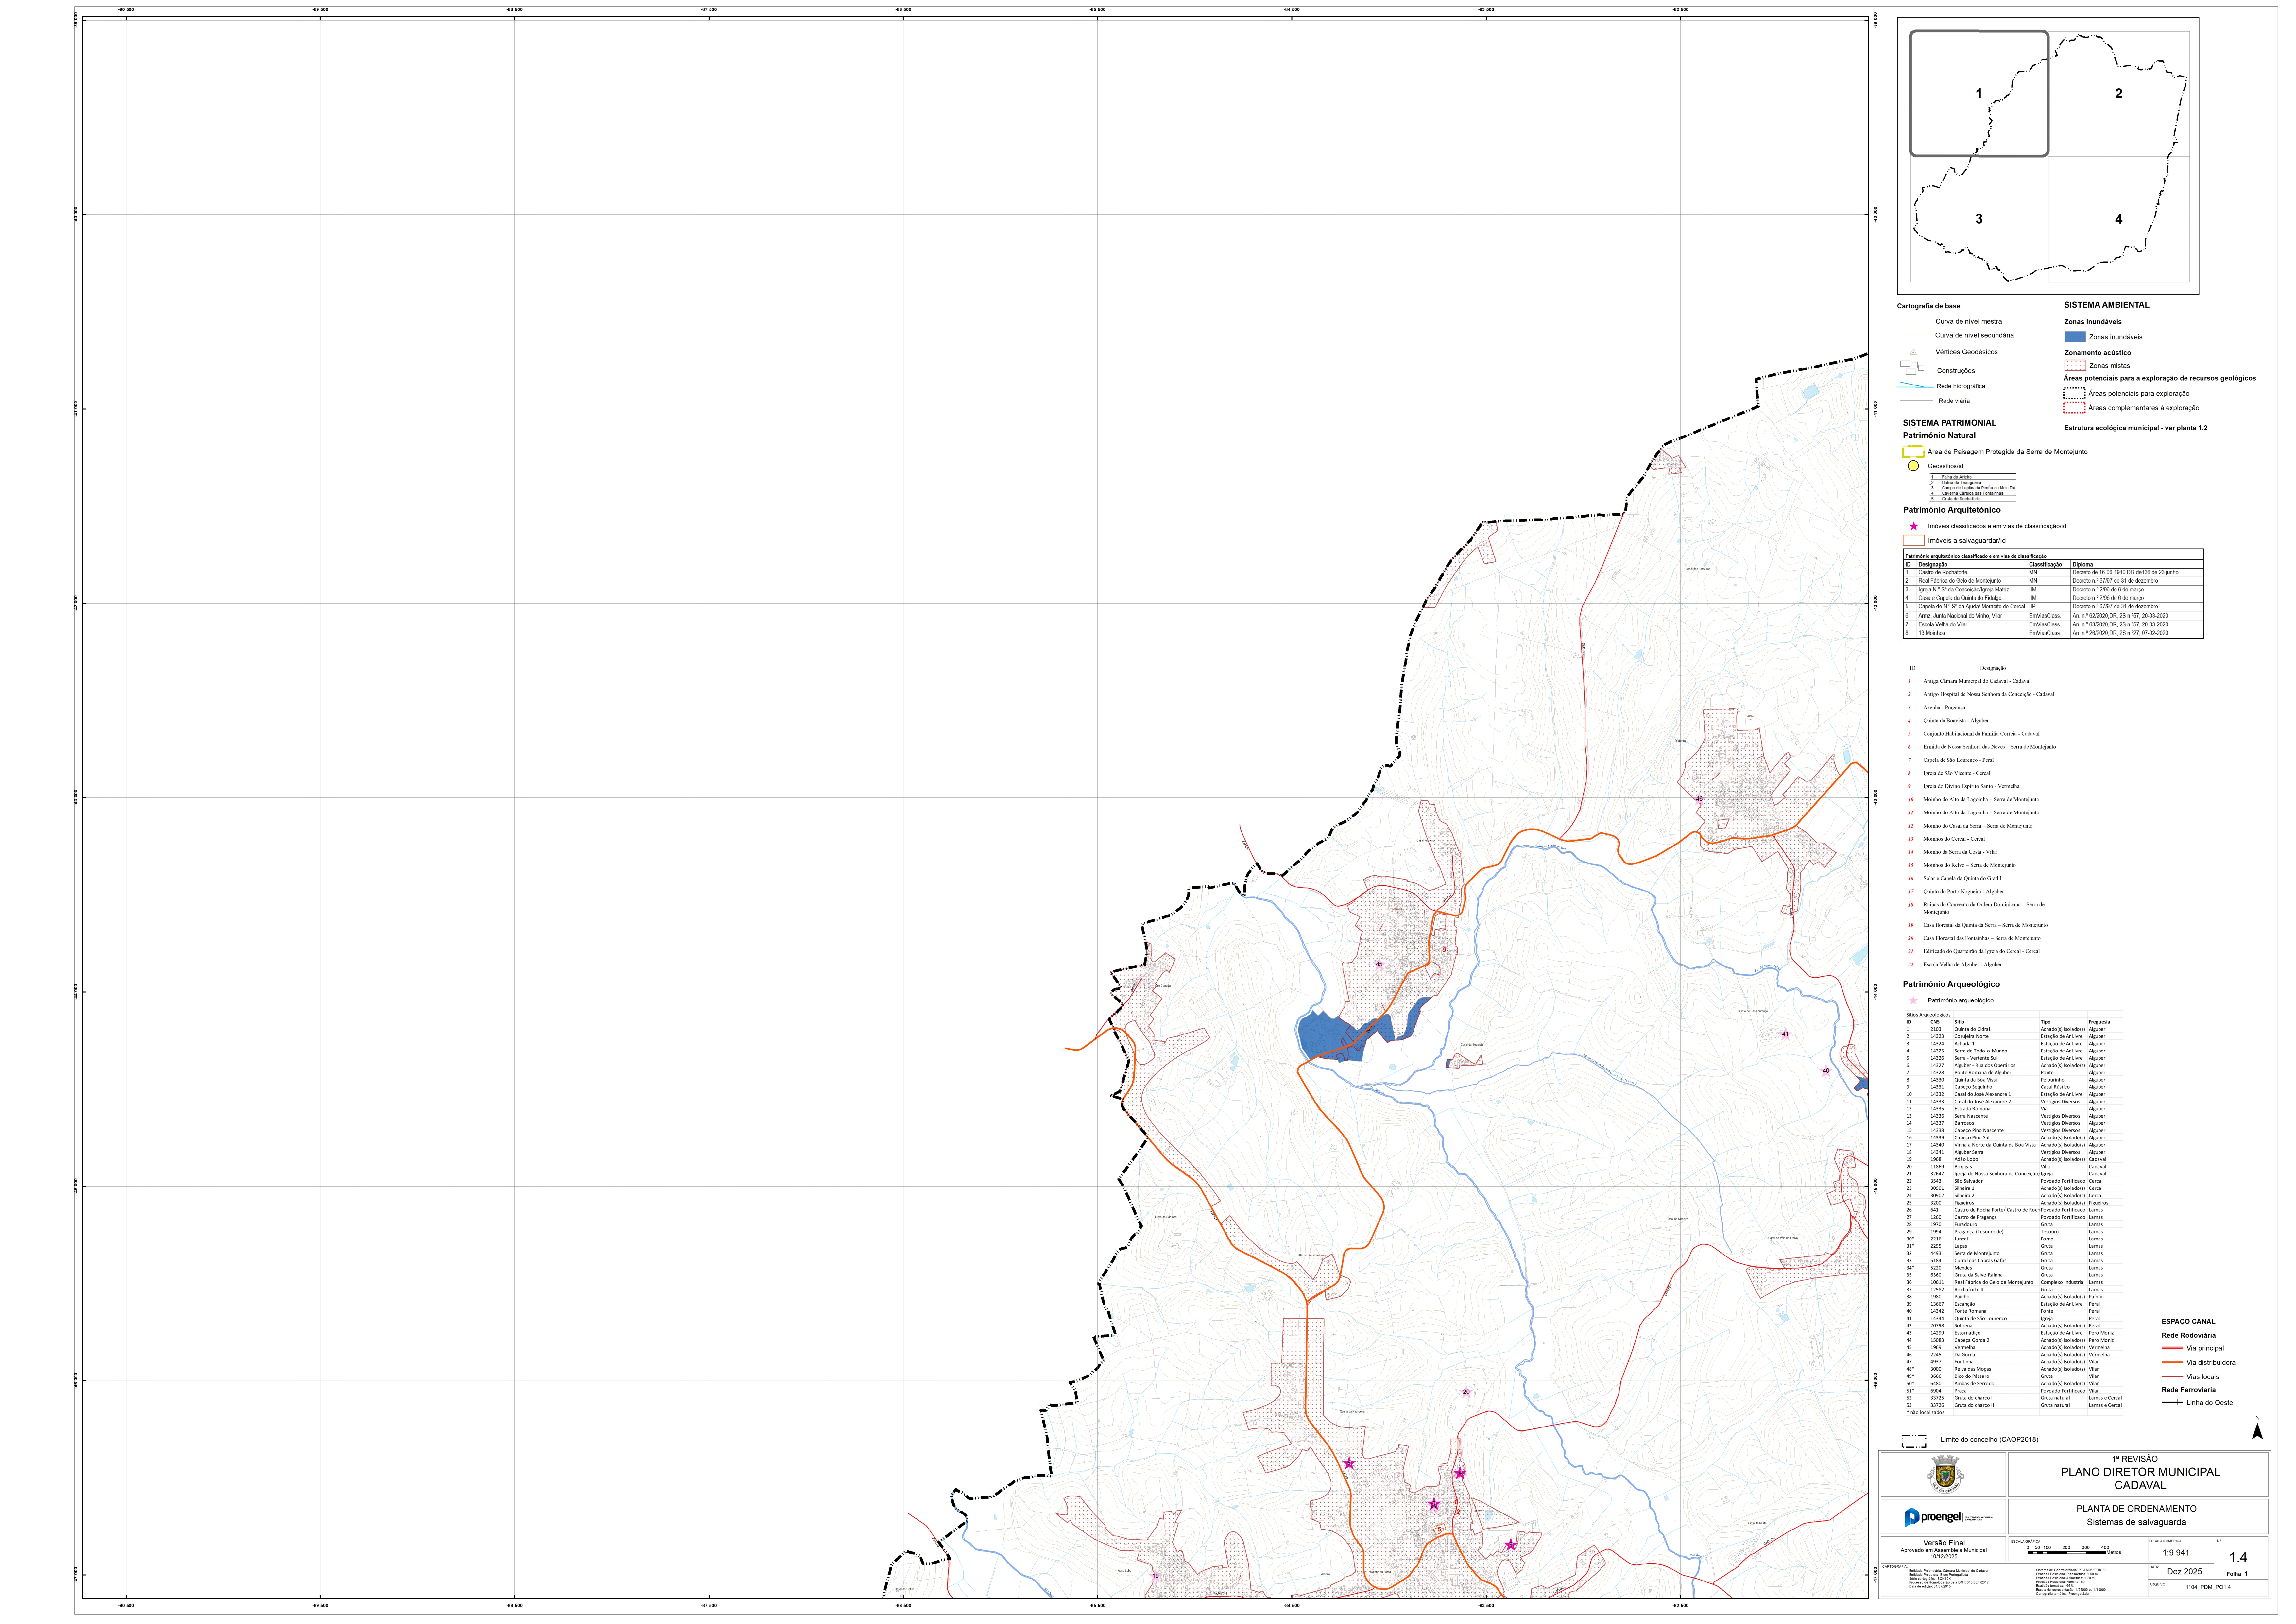Click the Vértices Geodésicos triangle symbol in legend

[x=1913, y=352]
